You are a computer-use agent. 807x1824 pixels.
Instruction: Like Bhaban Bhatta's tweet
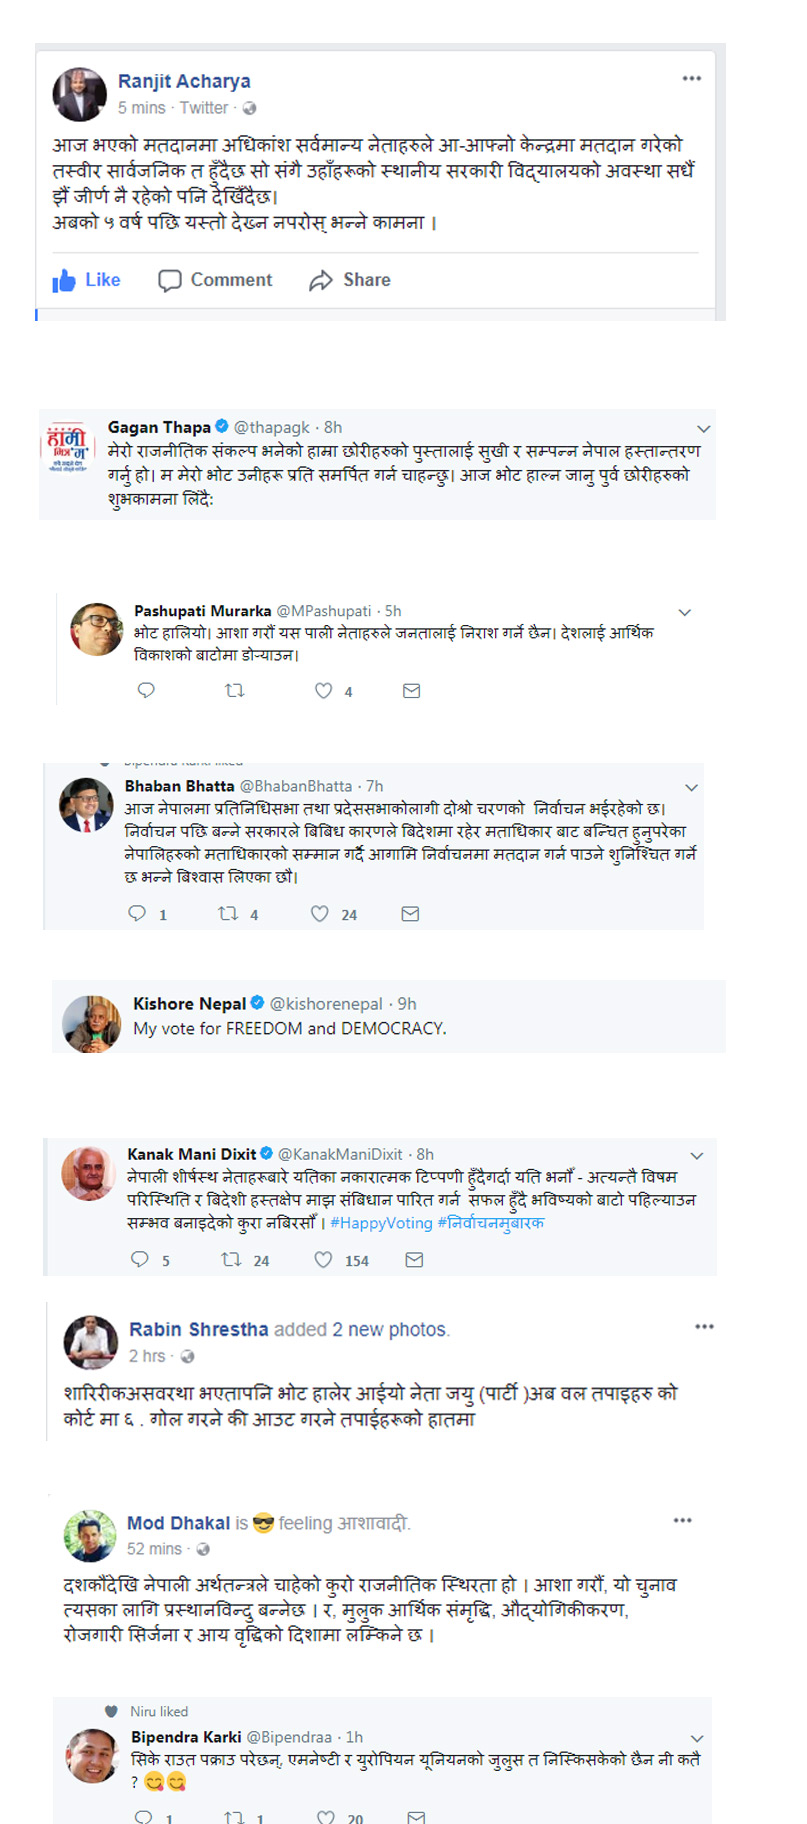[320, 913]
